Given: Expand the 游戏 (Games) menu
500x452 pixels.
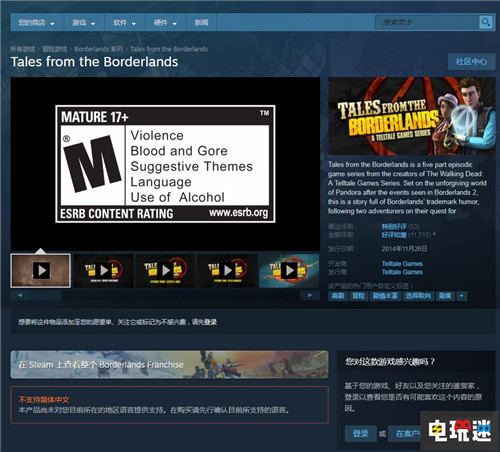Looking at the screenshot, I should click(x=84, y=23).
